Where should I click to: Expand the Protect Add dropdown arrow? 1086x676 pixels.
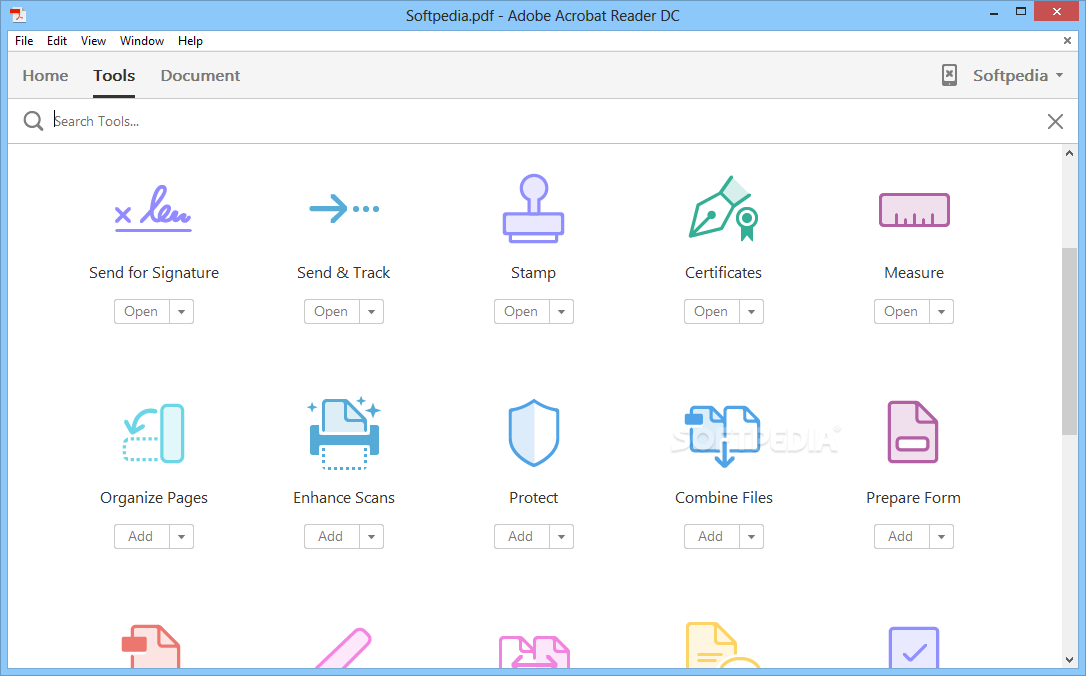click(562, 537)
